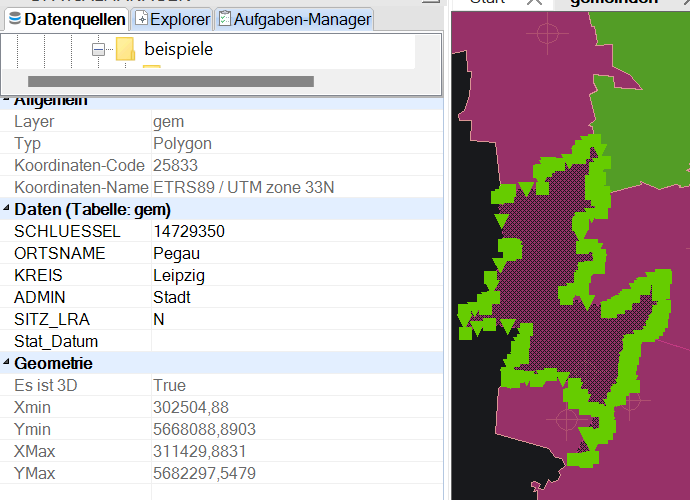Open the Explorer tab
Image resolution: width=690 pixels, height=500 pixels.
point(172,19)
